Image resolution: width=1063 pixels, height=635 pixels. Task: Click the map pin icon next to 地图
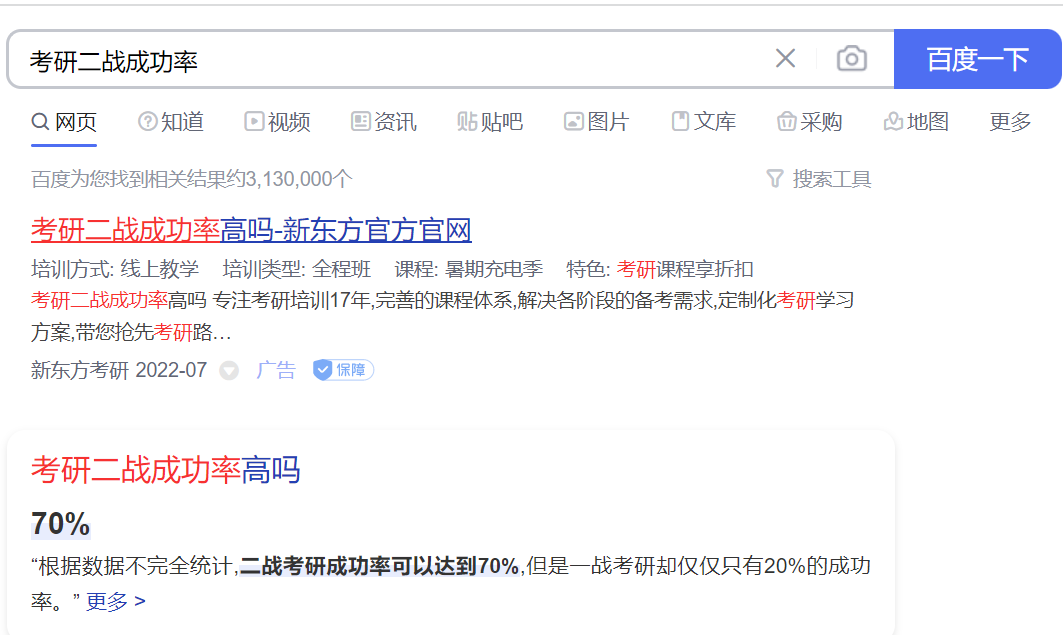[890, 122]
